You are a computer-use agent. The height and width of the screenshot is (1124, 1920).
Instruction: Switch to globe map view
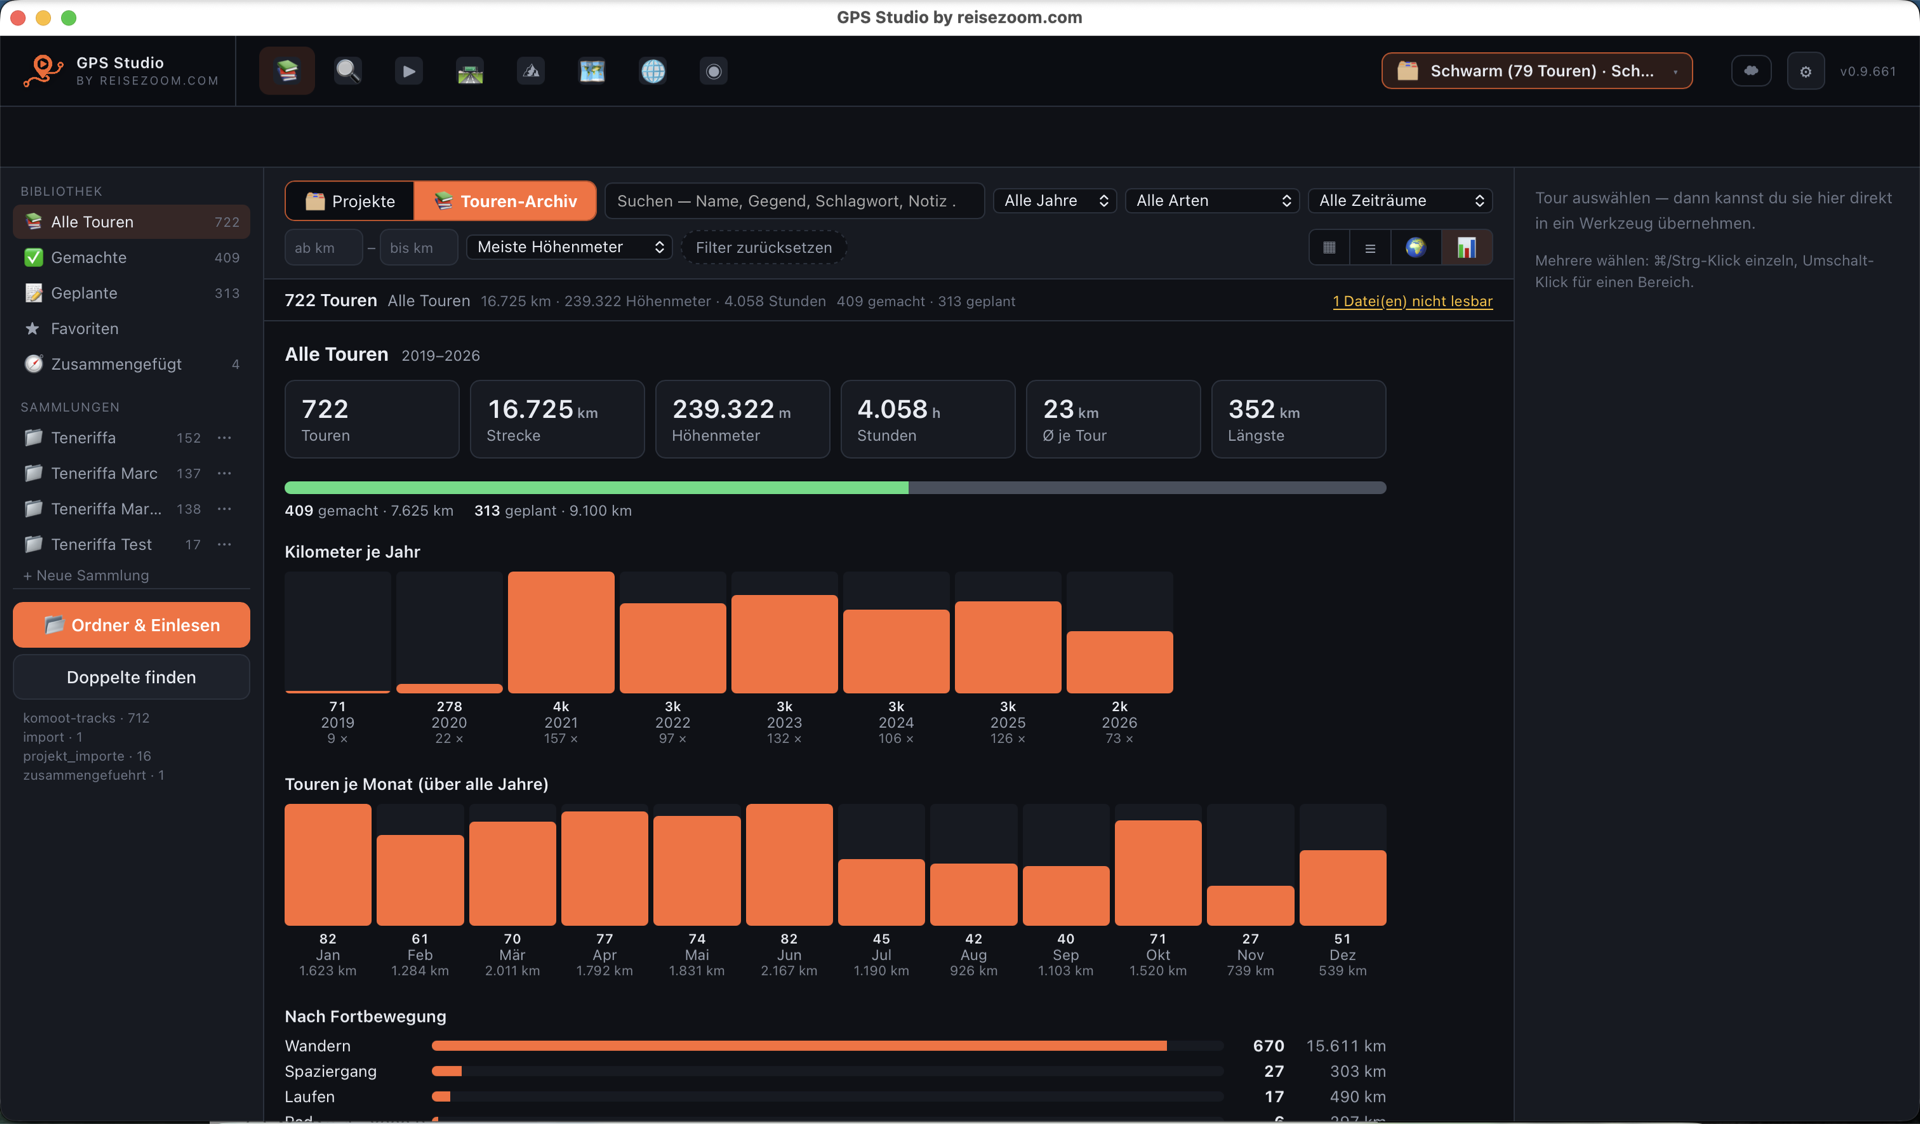point(1415,247)
